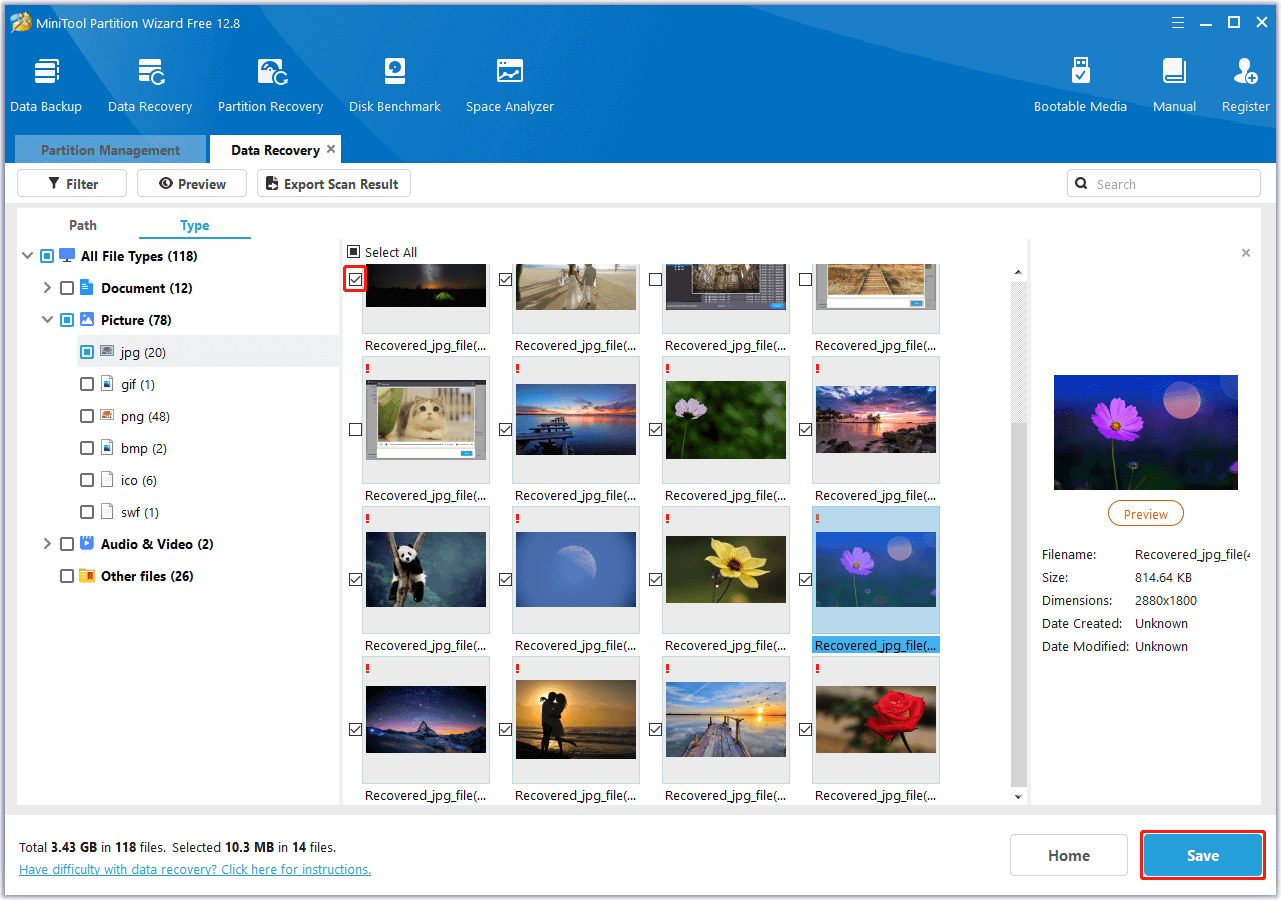1281x900 pixels.
Task: Click the file list scroll up arrow
Action: pyautogui.click(x=1019, y=274)
